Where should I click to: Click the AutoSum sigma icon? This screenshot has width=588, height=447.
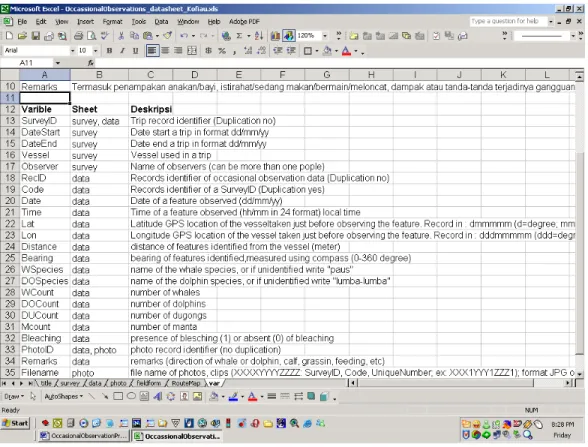[x=239, y=36]
